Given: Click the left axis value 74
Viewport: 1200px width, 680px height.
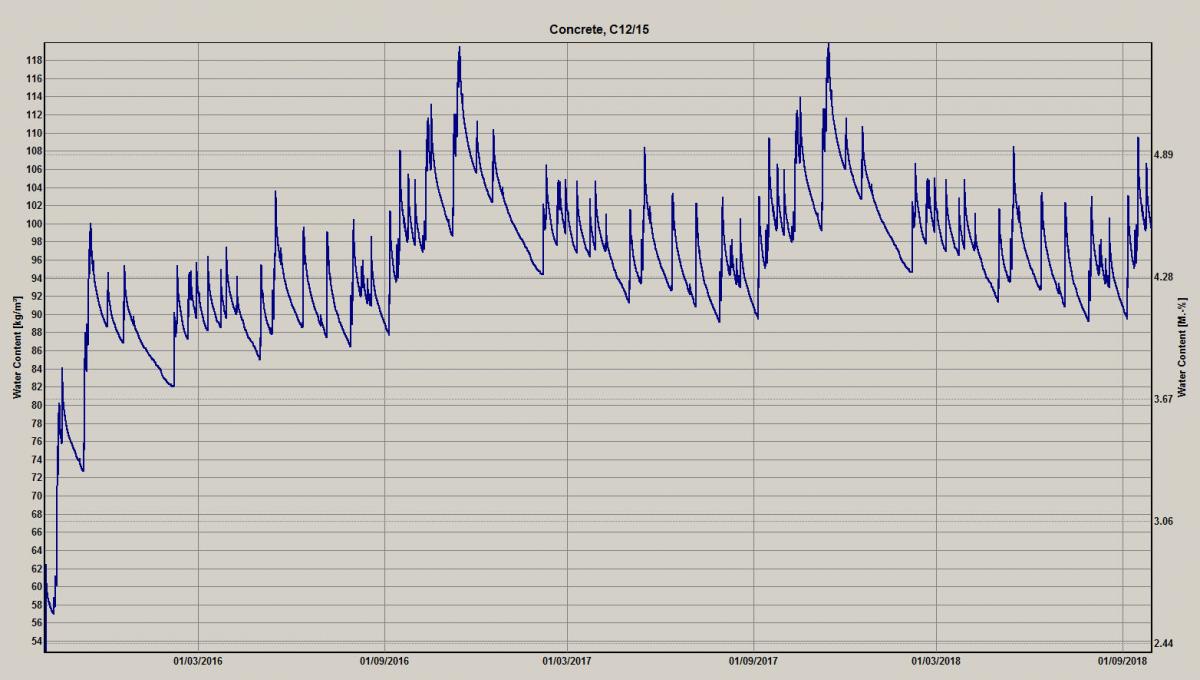Looking at the screenshot, I should point(36,460).
